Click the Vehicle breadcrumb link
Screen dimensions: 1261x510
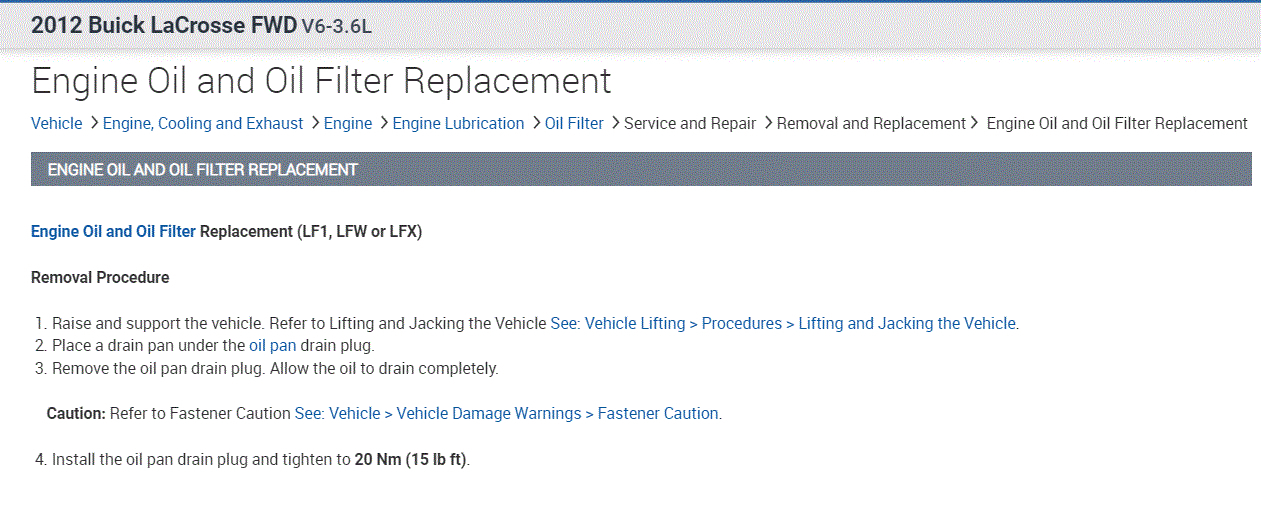point(57,124)
